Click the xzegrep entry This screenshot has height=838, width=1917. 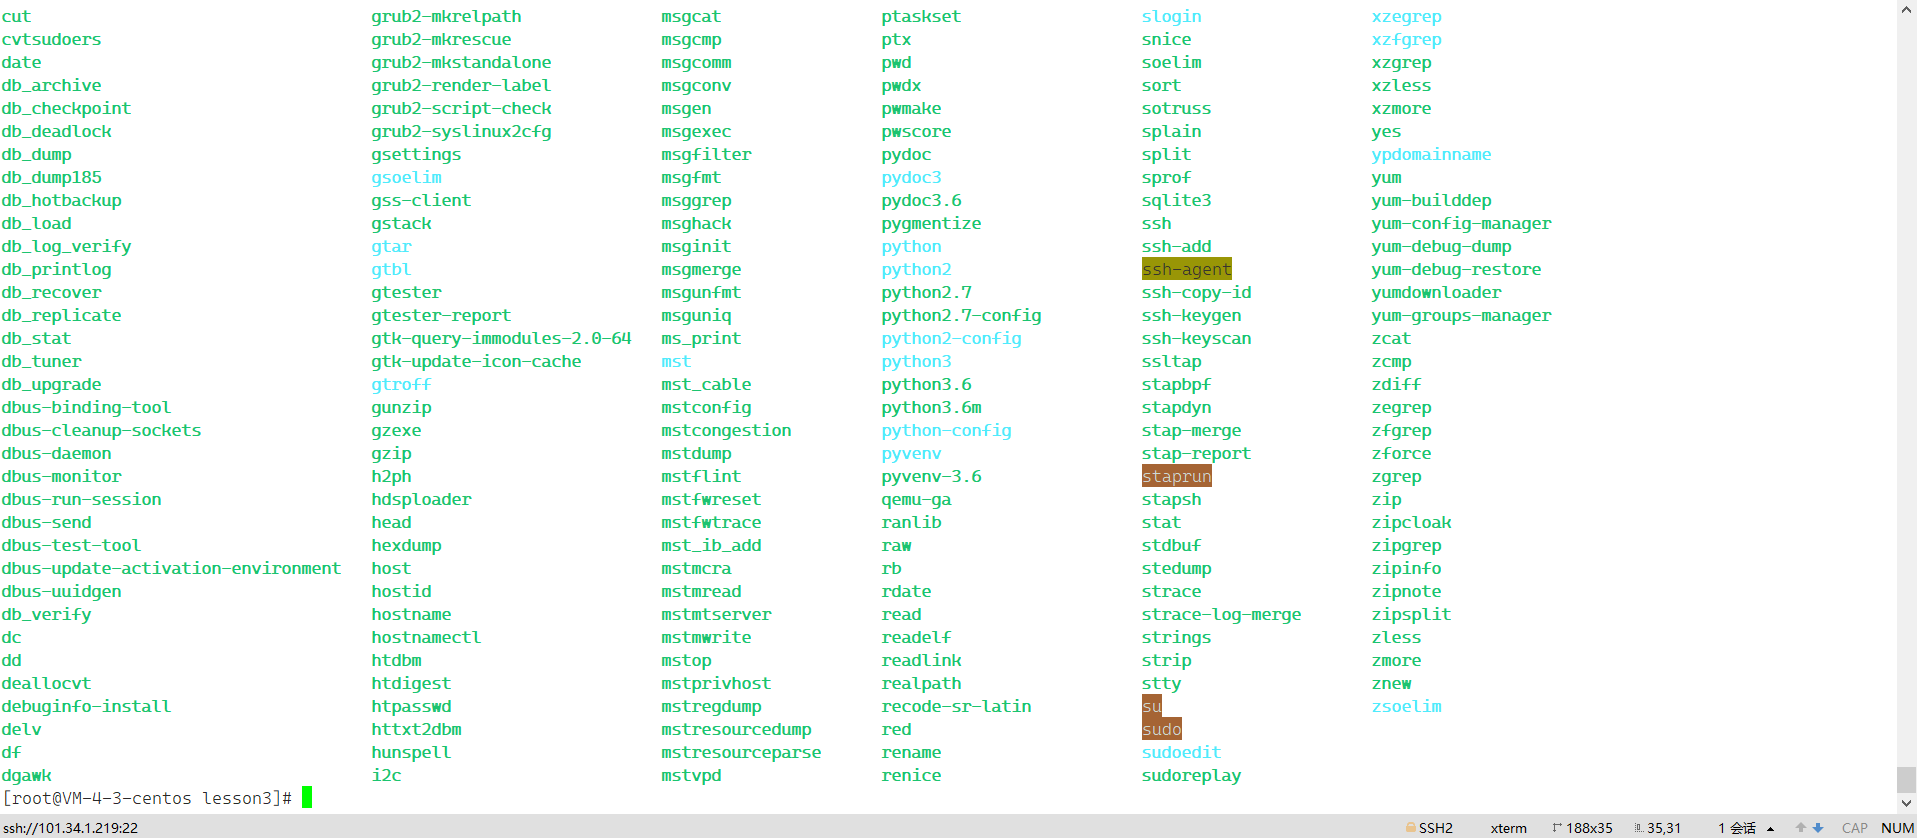click(x=1407, y=16)
